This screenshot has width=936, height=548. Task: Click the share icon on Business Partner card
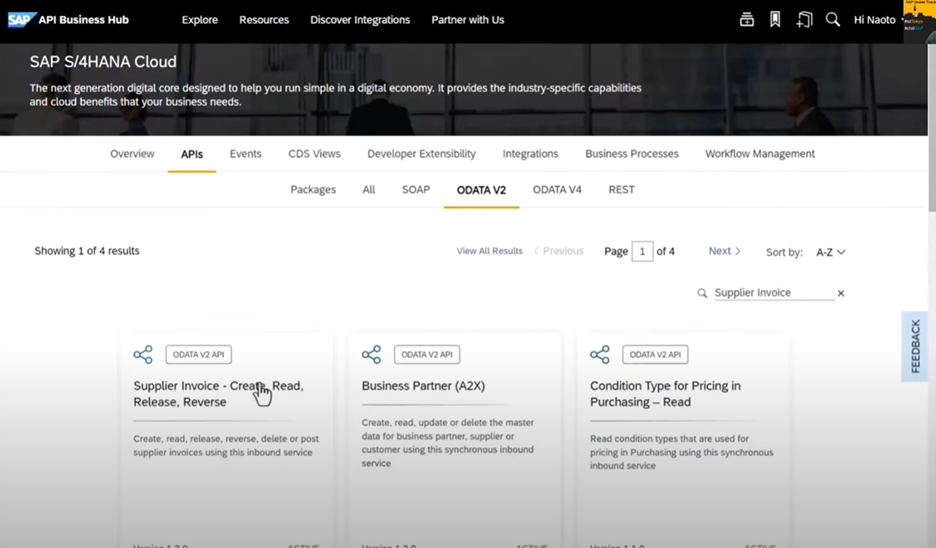[x=371, y=355]
